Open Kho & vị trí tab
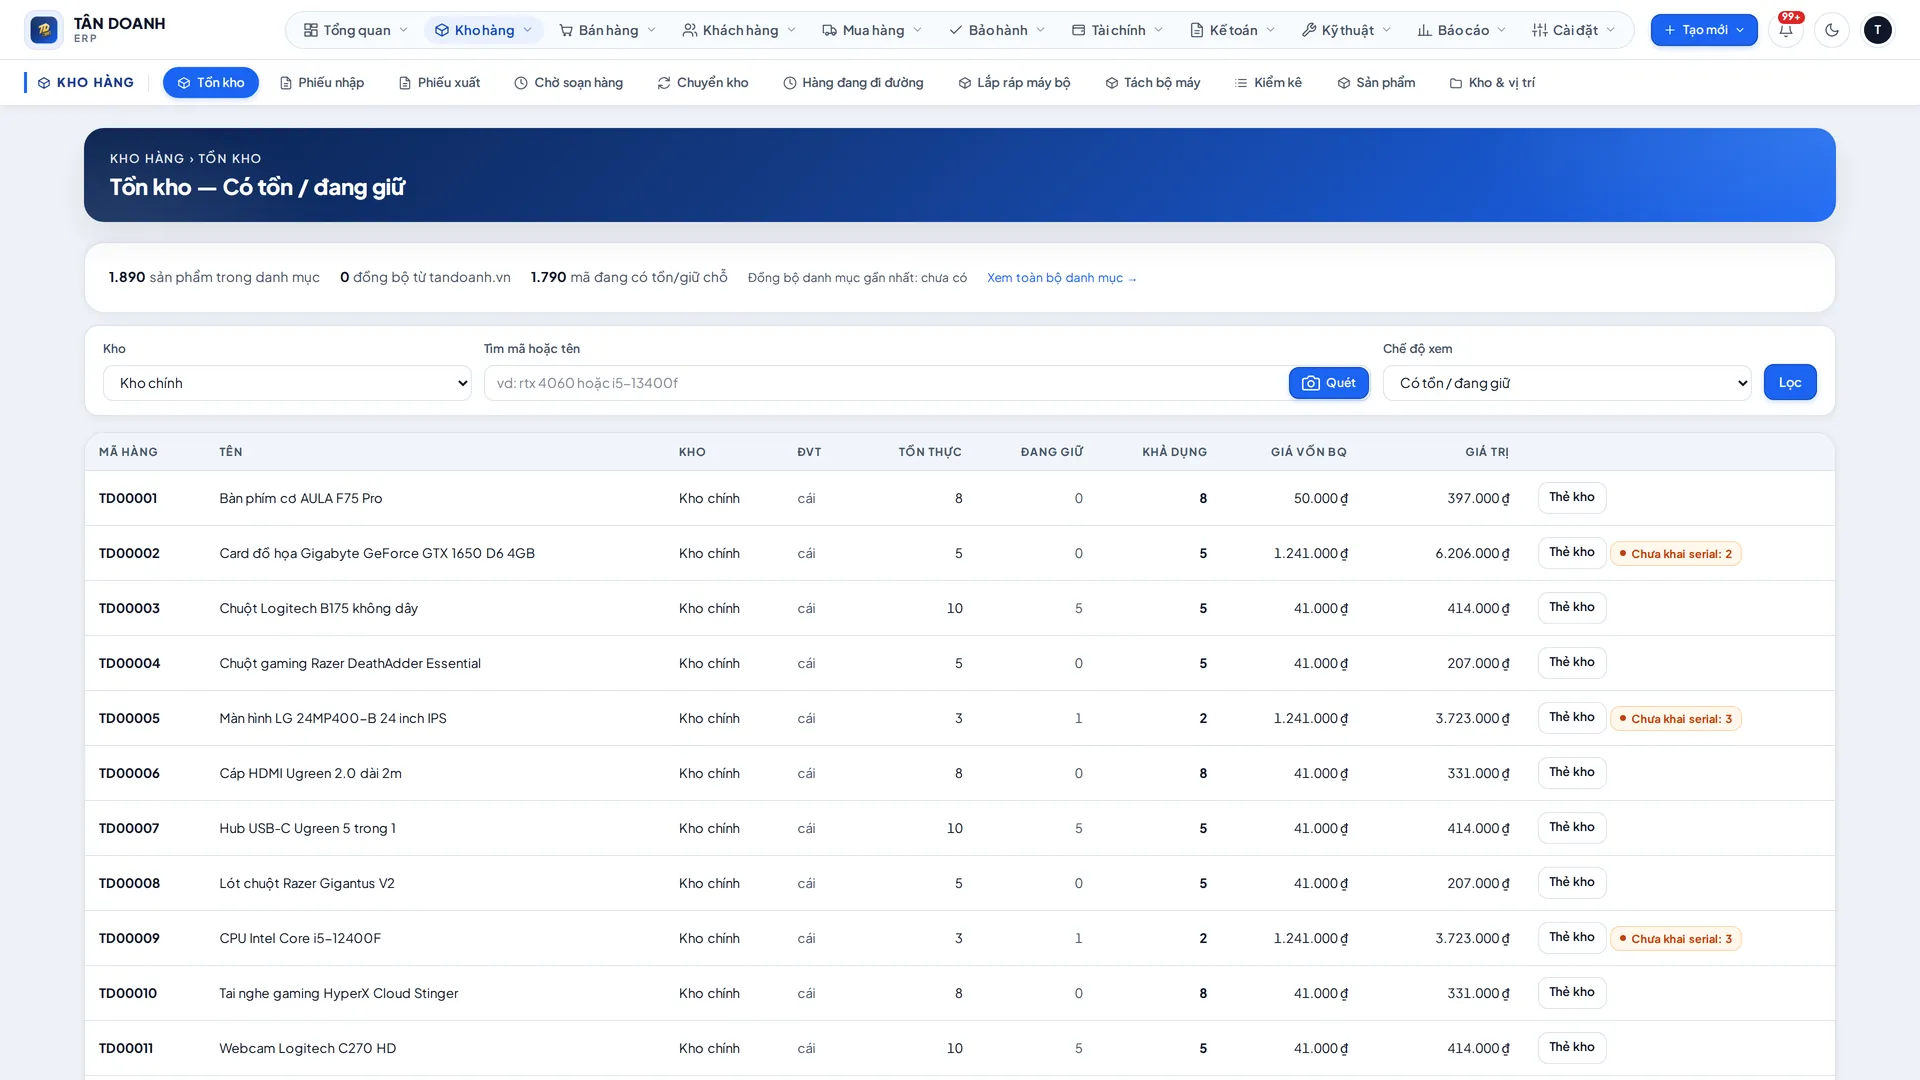This screenshot has width=1920, height=1080. point(1493,83)
